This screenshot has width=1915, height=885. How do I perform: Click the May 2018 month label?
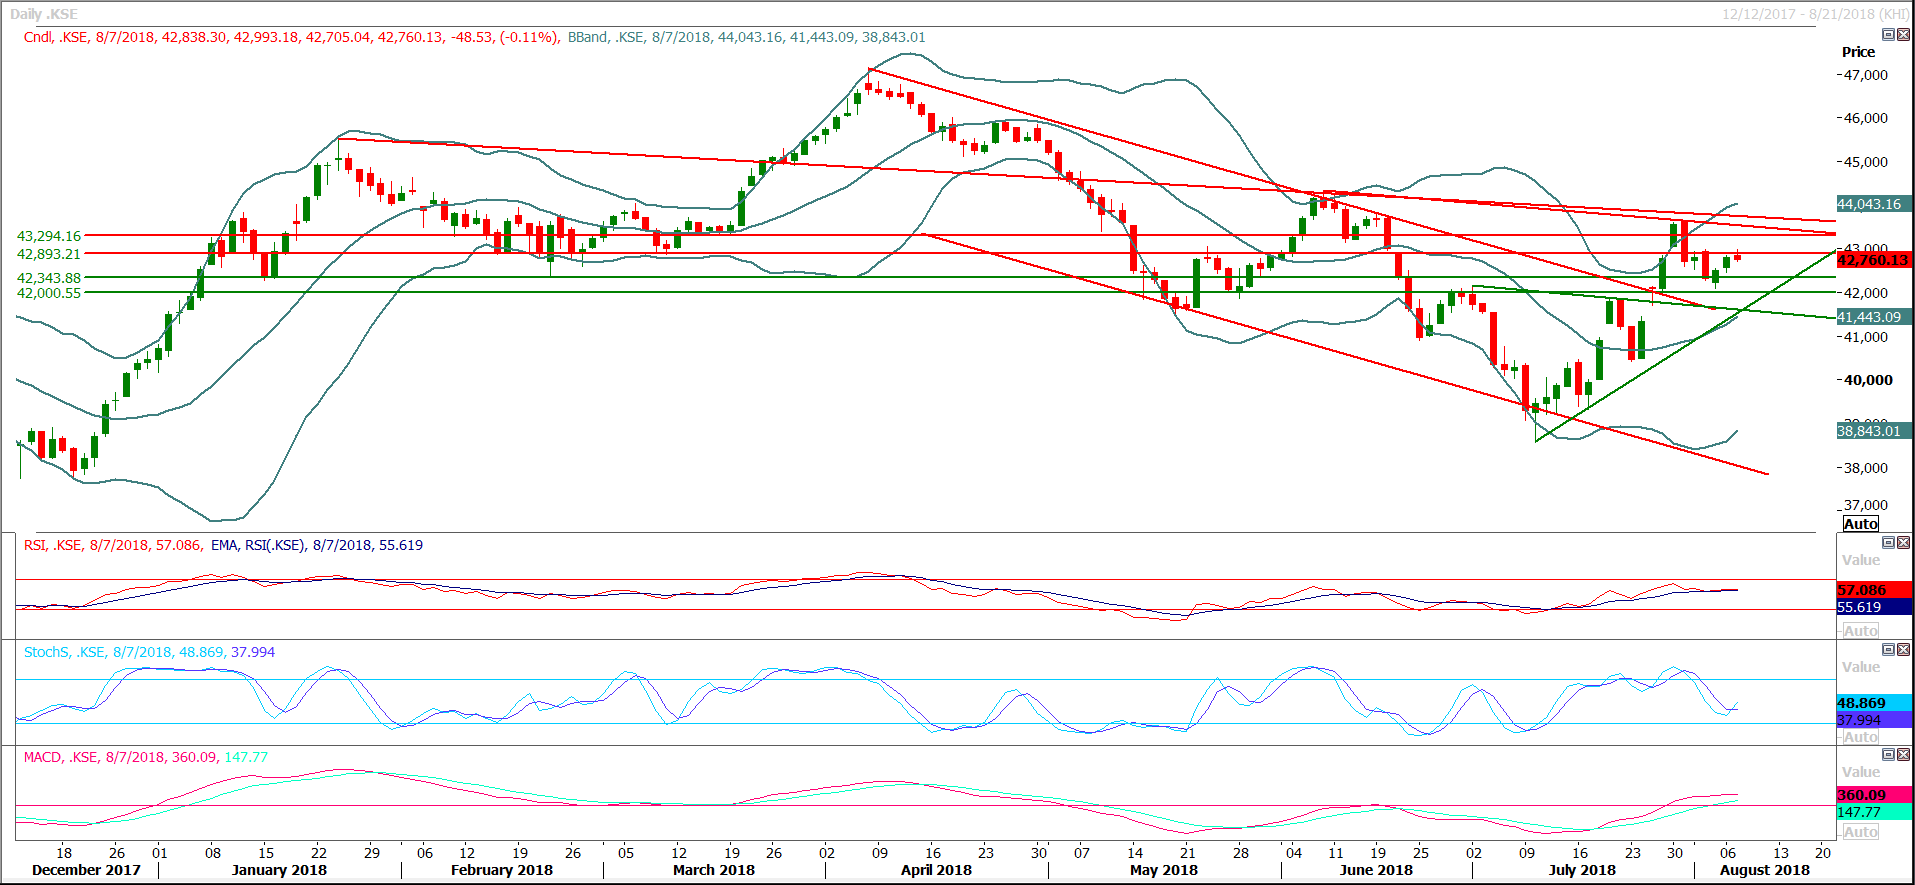[1164, 870]
